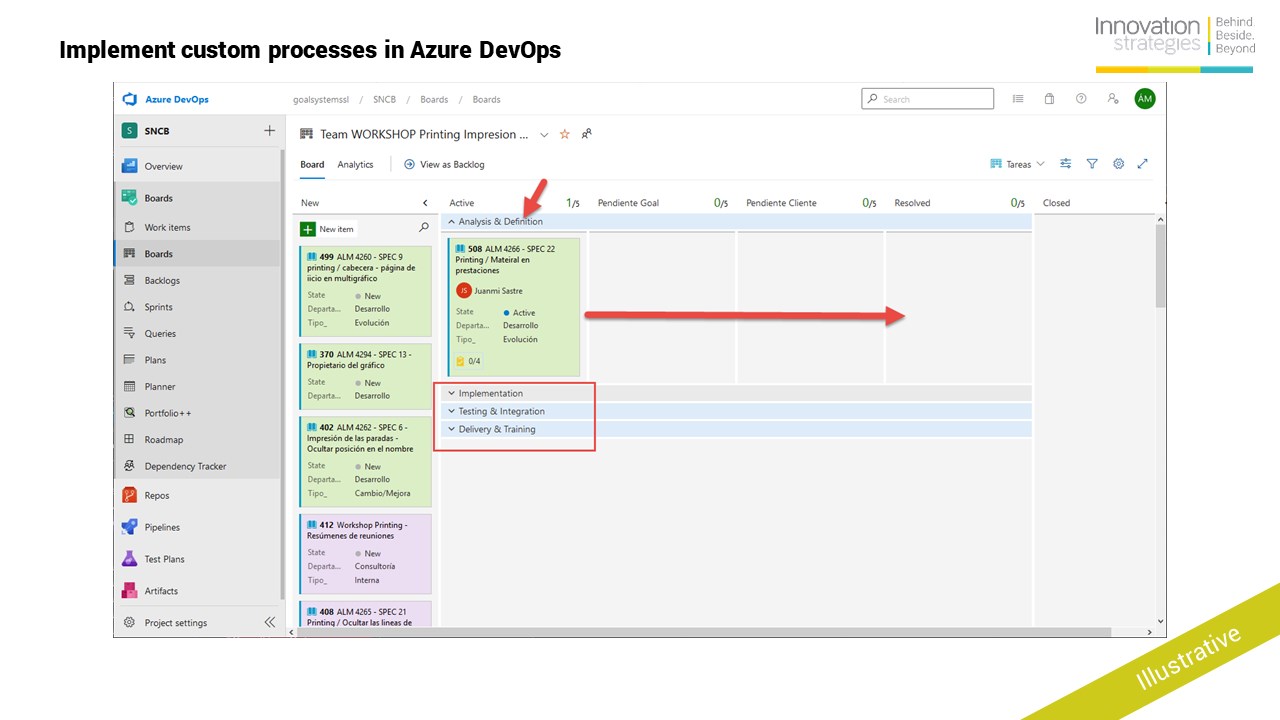Open card 402 ALM 4262 - SPEC 6
The height and width of the screenshot is (720, 1280).
[365, 462]
